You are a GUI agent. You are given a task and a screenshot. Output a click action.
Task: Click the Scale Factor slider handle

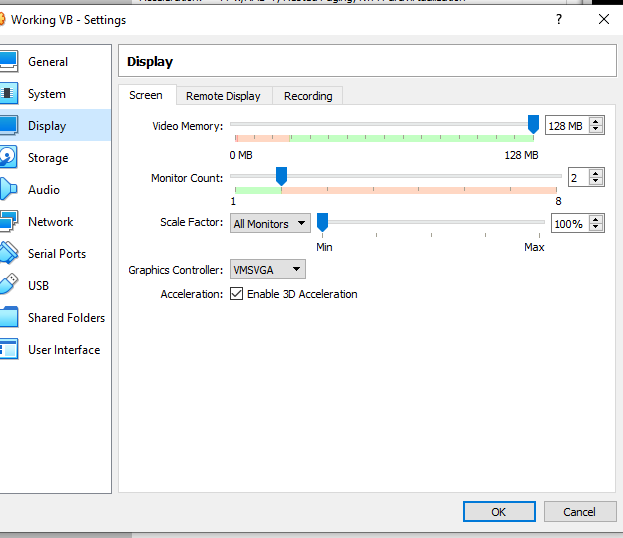tap(322, 222)
